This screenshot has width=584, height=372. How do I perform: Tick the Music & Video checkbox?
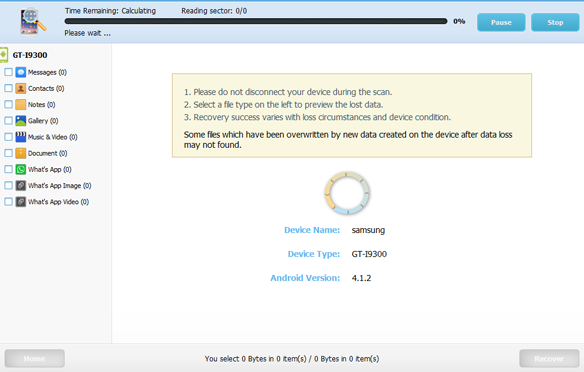point(8,137)
